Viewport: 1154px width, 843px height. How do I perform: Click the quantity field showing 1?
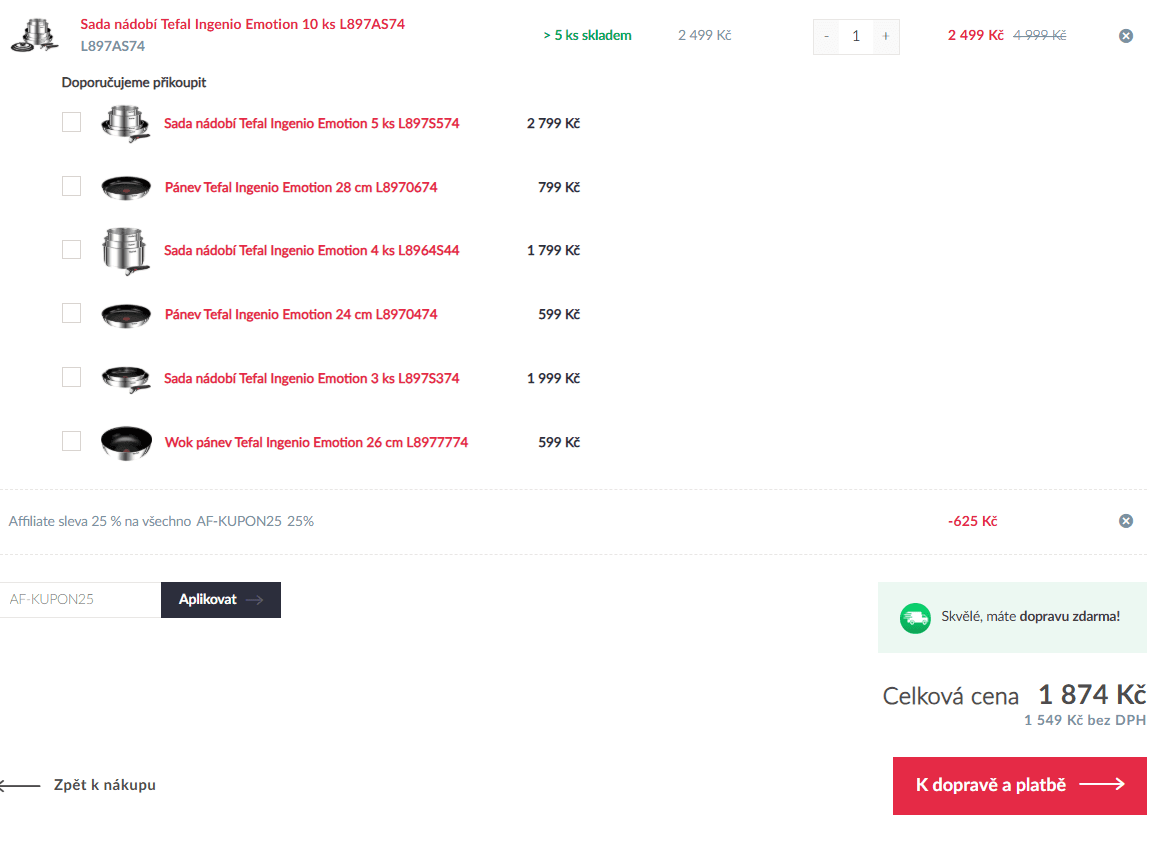coord(856,36)
